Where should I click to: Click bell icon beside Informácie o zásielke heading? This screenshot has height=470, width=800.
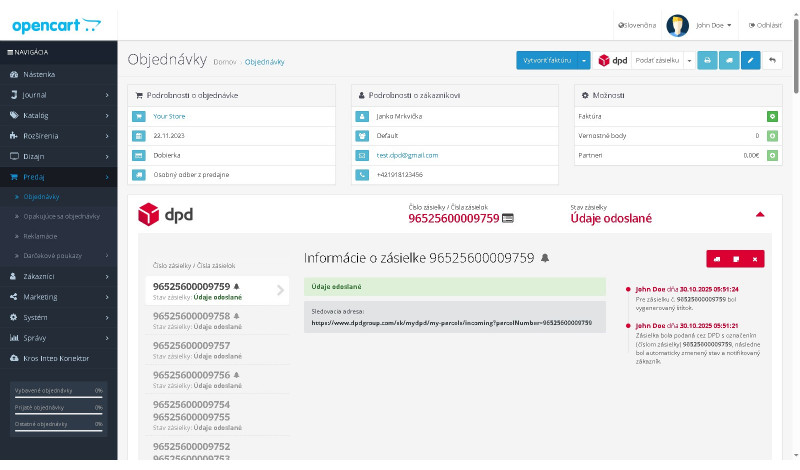point(545,258)
